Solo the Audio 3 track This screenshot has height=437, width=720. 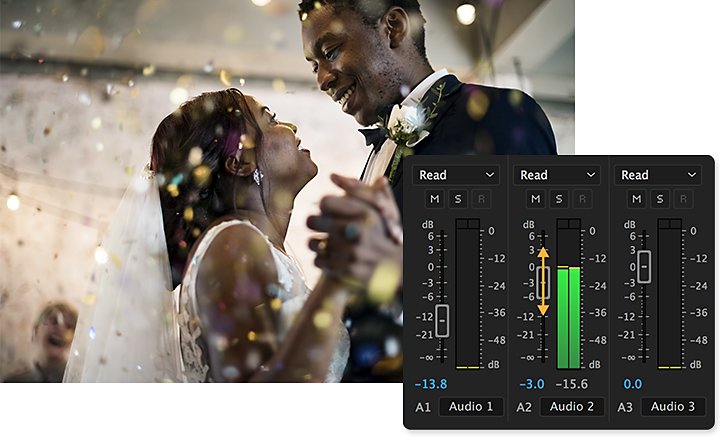coord(660,199)
